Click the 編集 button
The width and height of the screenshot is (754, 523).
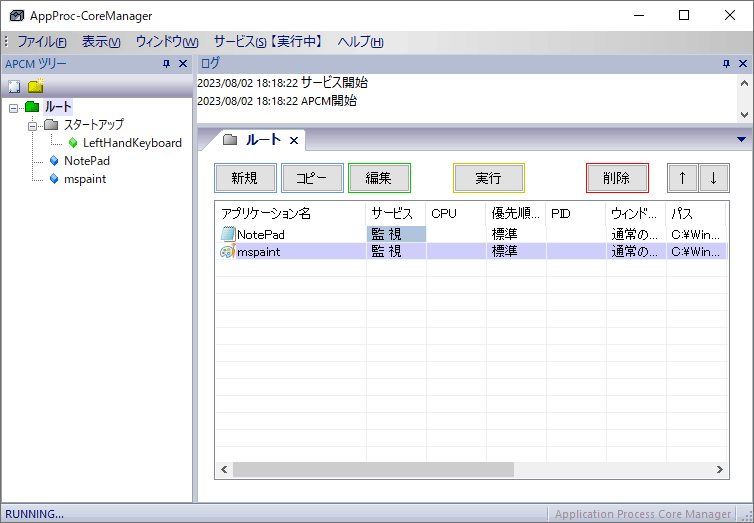coord(379,178)
